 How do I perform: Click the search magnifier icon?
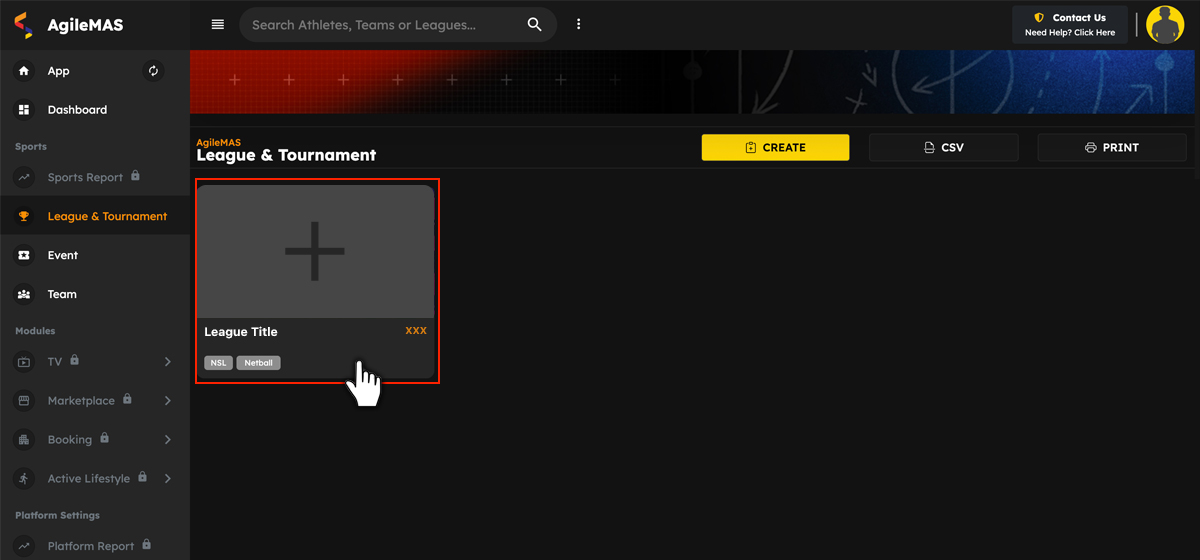[x=535, y=25]
